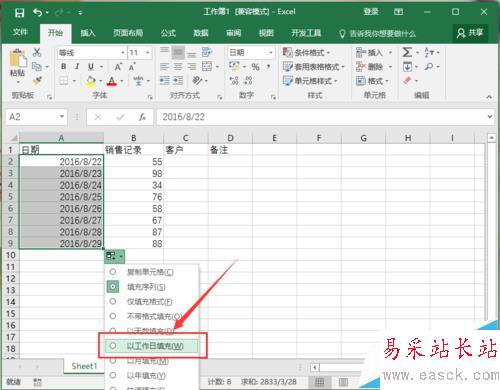This screenshot has width=500, height=390.
Task: Click the Save icon in quick access toolbar
Action: [x=19, y=13]
